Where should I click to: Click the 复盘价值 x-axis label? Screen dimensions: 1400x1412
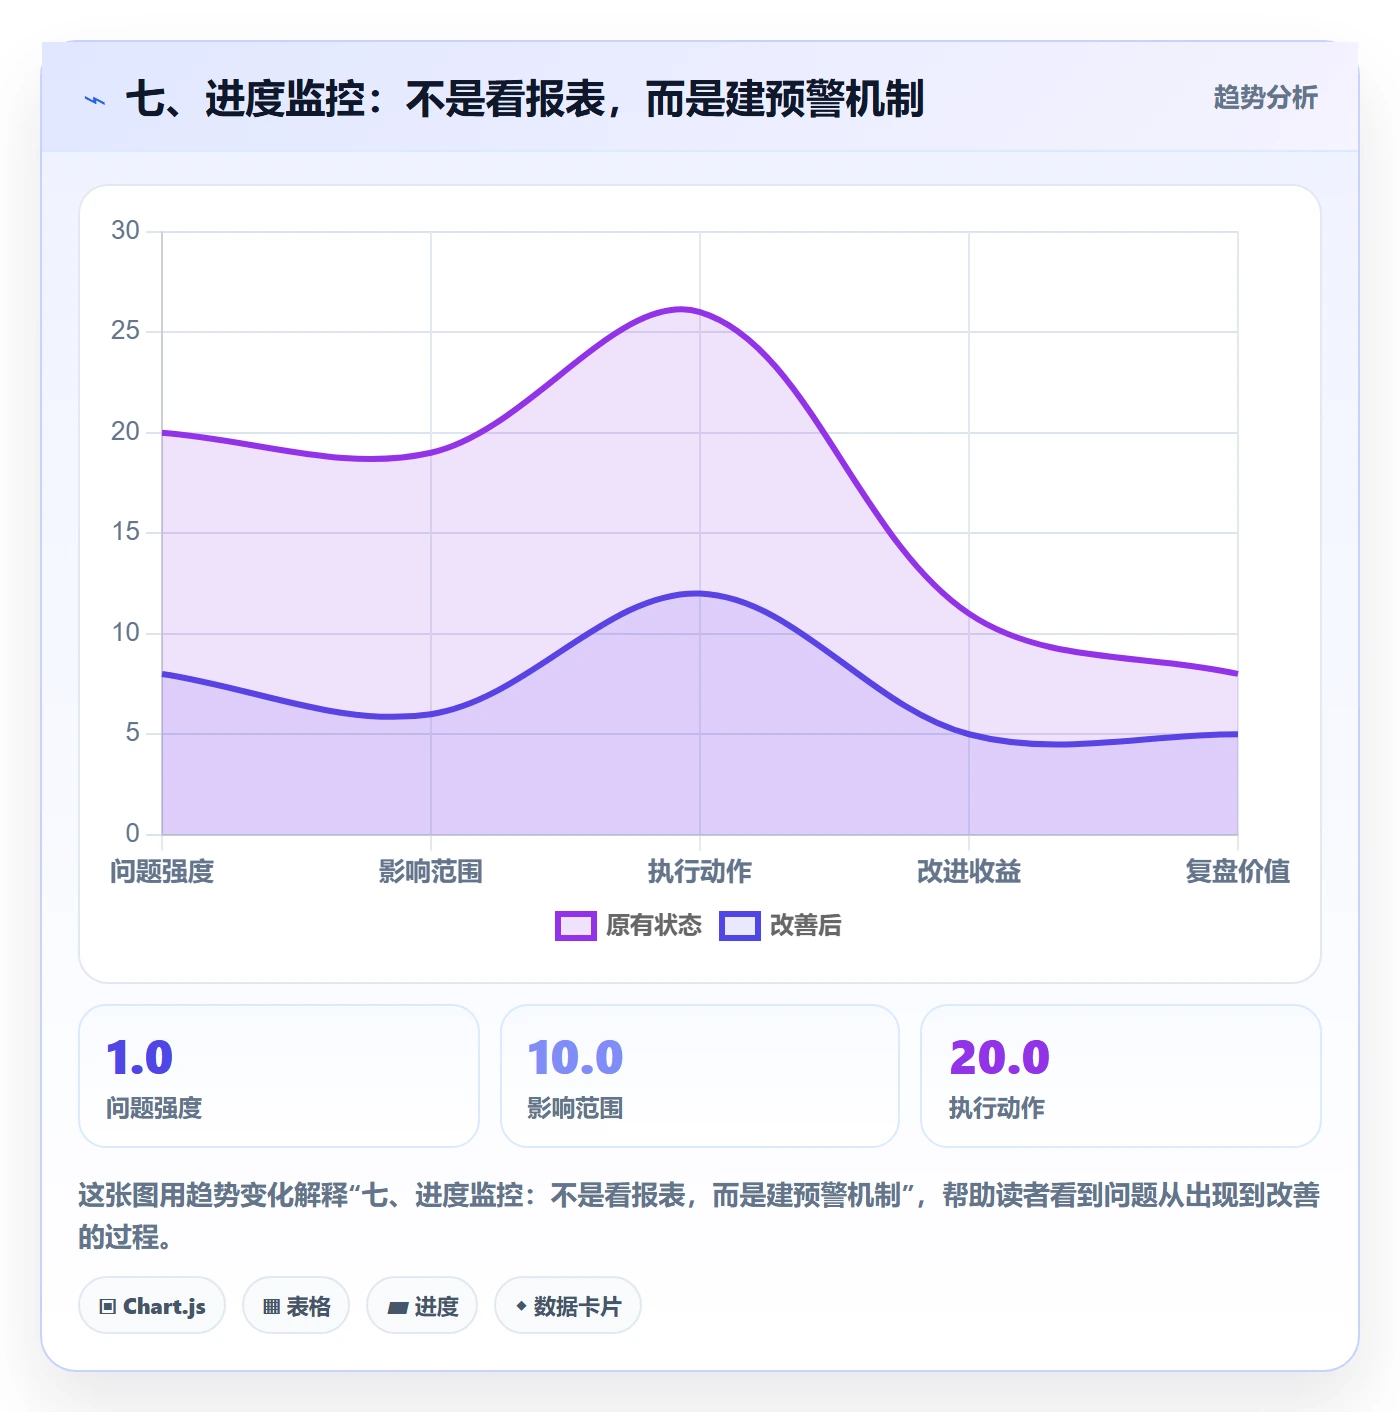[1238, 872]
